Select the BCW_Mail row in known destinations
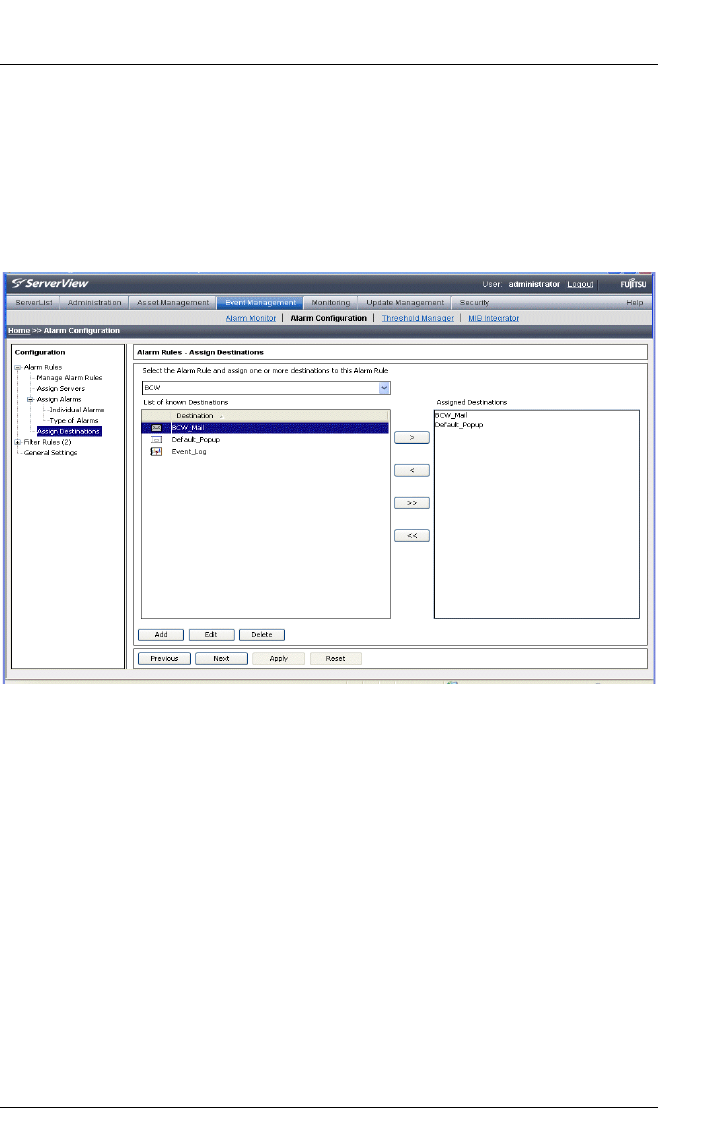This screenshot has width=719, height=1138. pos(266,428)
